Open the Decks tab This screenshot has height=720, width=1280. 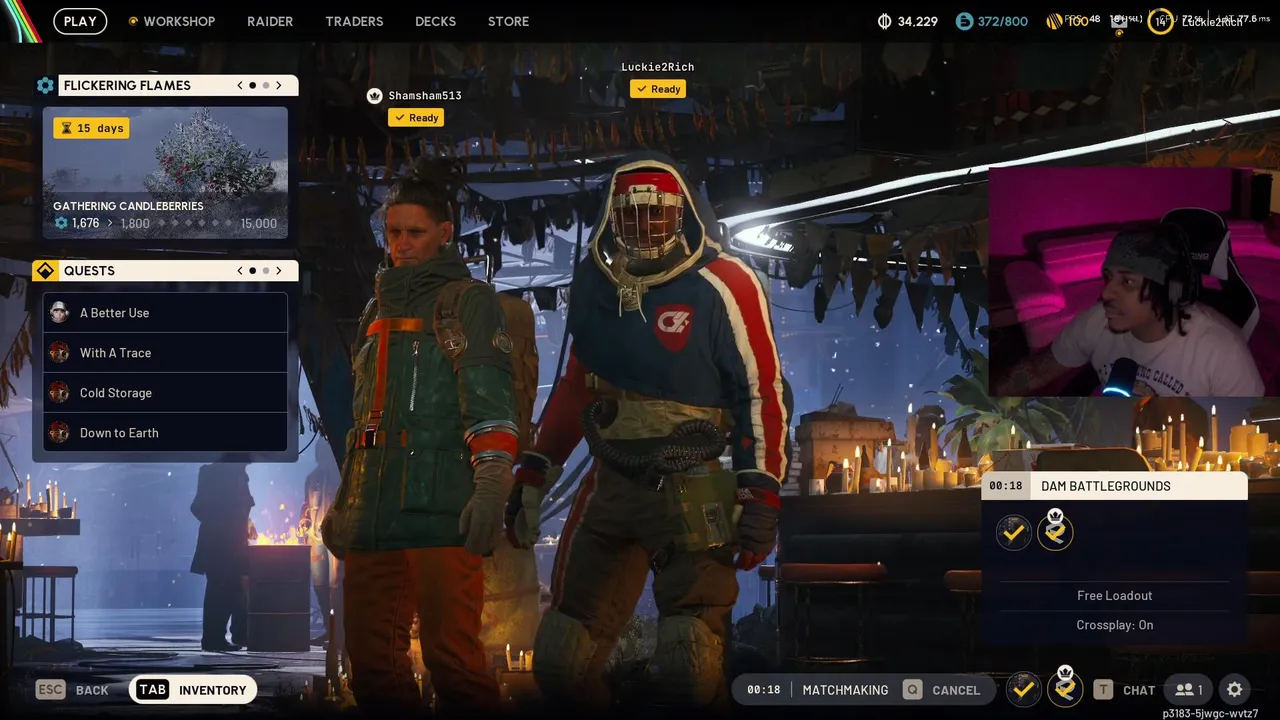point(435,21)
